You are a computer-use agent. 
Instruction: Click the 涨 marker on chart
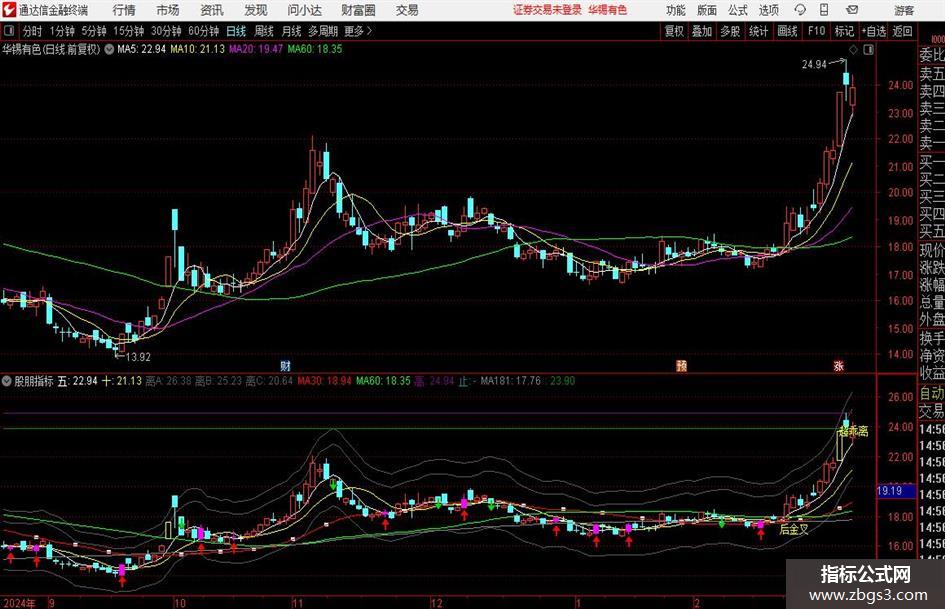coord(838,365)
